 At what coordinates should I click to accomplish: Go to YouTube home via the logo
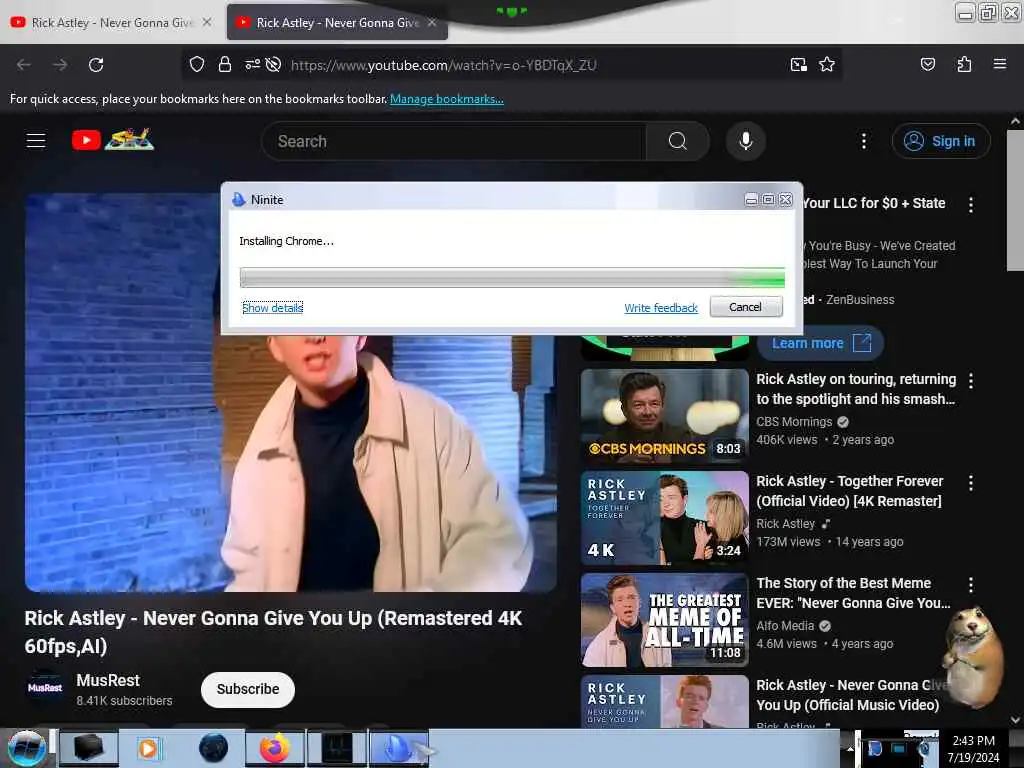pyautogui.click(x=112, y=140)
